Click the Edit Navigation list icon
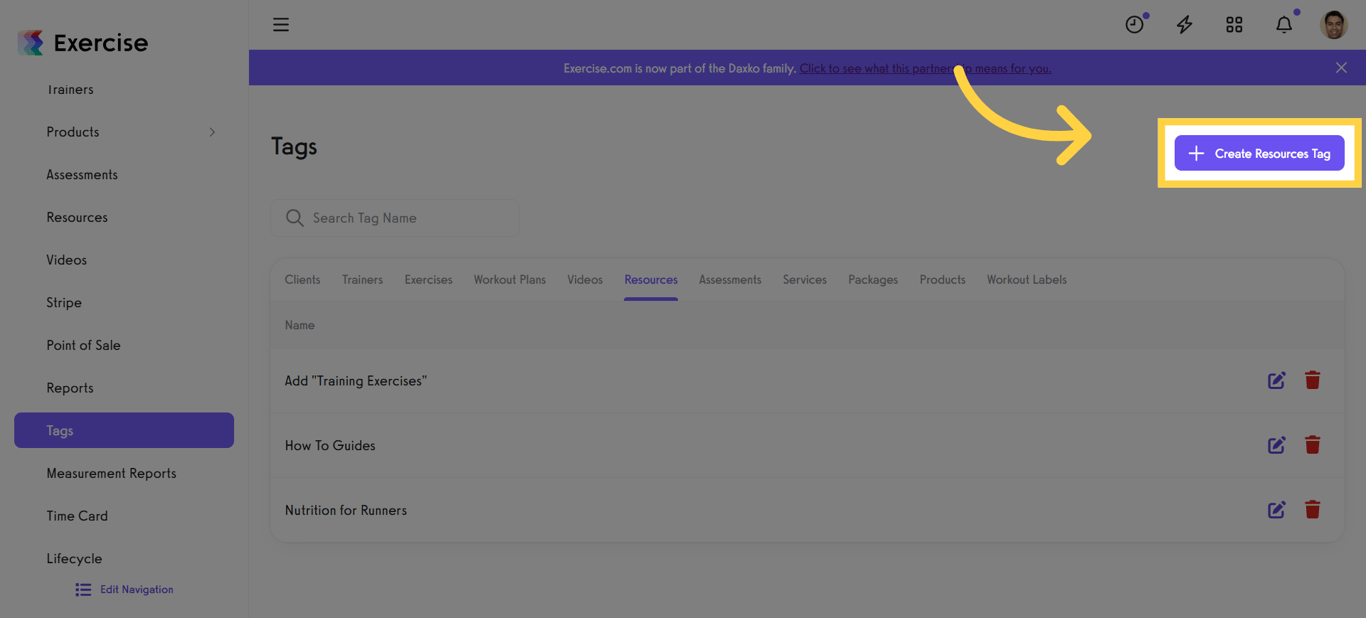1366x618 pixels. pyautogui.click(x=83, y=590)
